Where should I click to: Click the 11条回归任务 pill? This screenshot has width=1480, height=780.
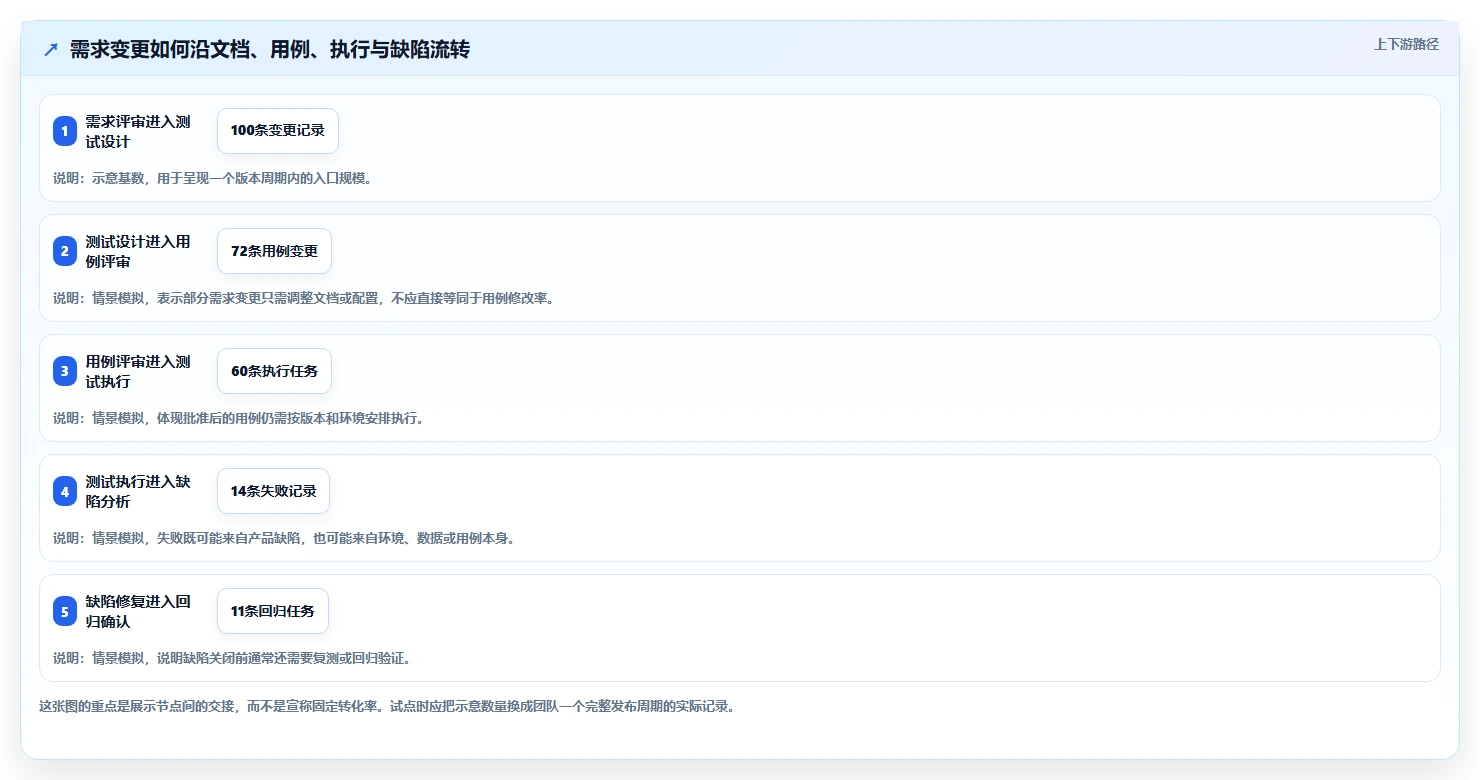click(x=273, y=611)
